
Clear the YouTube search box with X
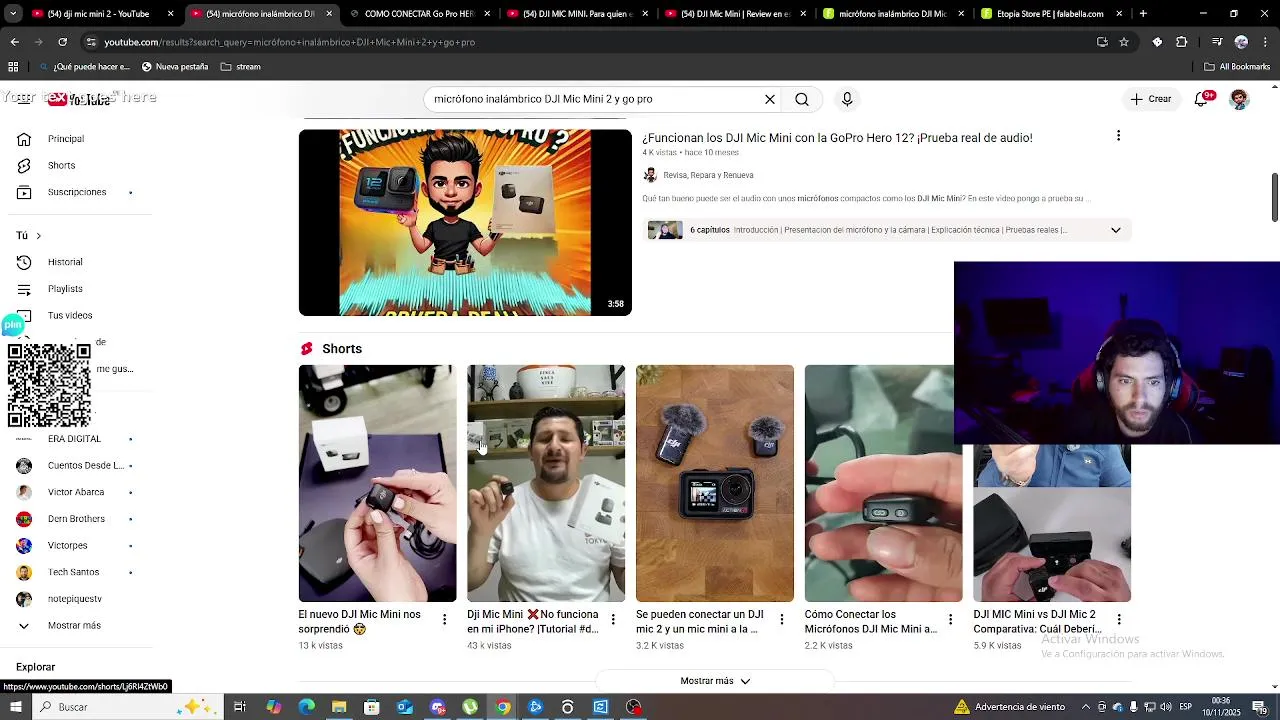coord(770,99)
